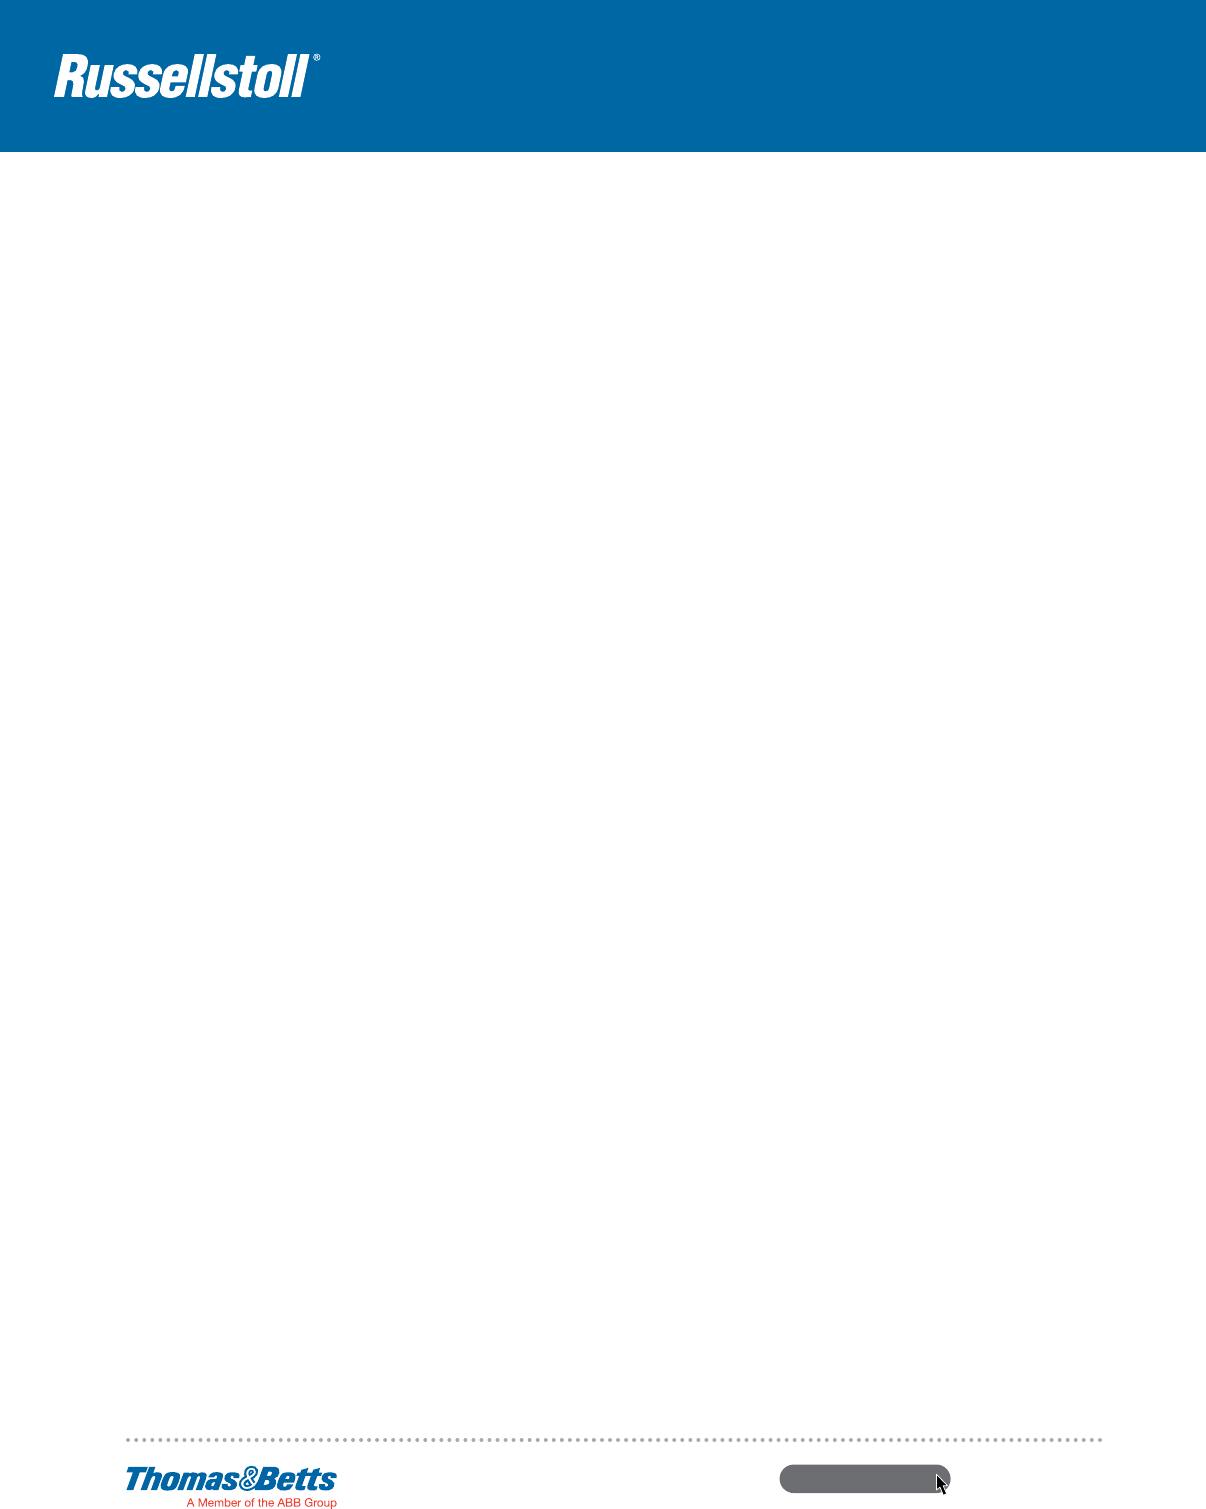
Task: Click the registered trademark symbol beside Russellstoll
Action: (x=316, y=58)
